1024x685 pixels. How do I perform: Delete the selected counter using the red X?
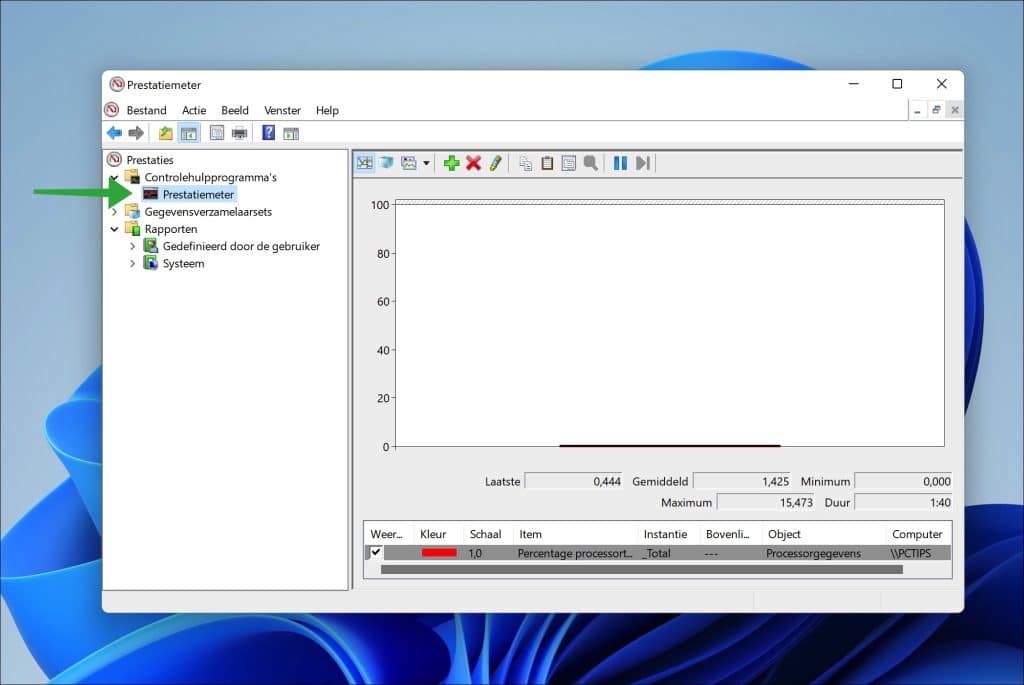coord(473,163)
